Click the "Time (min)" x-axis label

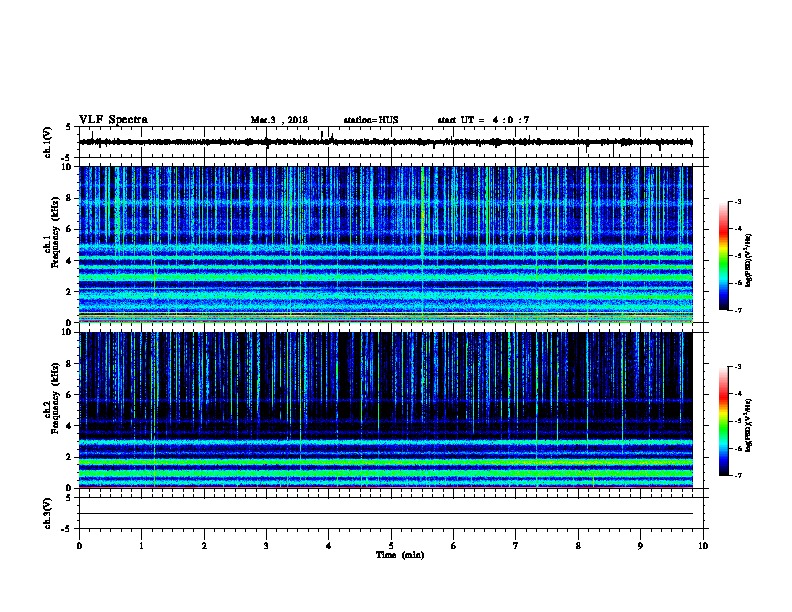click(400, 555)
